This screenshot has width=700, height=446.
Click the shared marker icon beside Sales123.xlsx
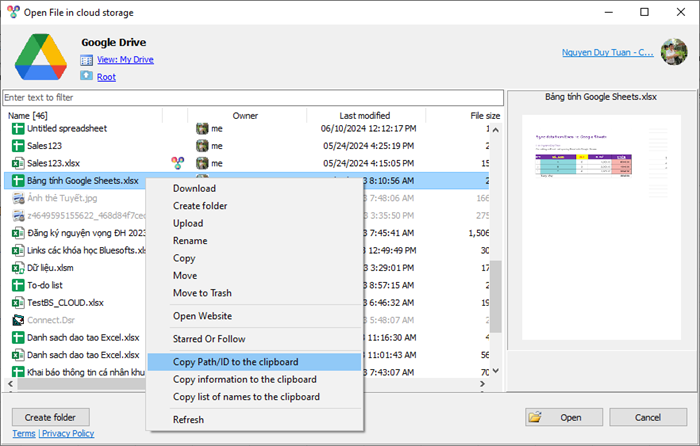pyautogui.click(x=178, y=163)
